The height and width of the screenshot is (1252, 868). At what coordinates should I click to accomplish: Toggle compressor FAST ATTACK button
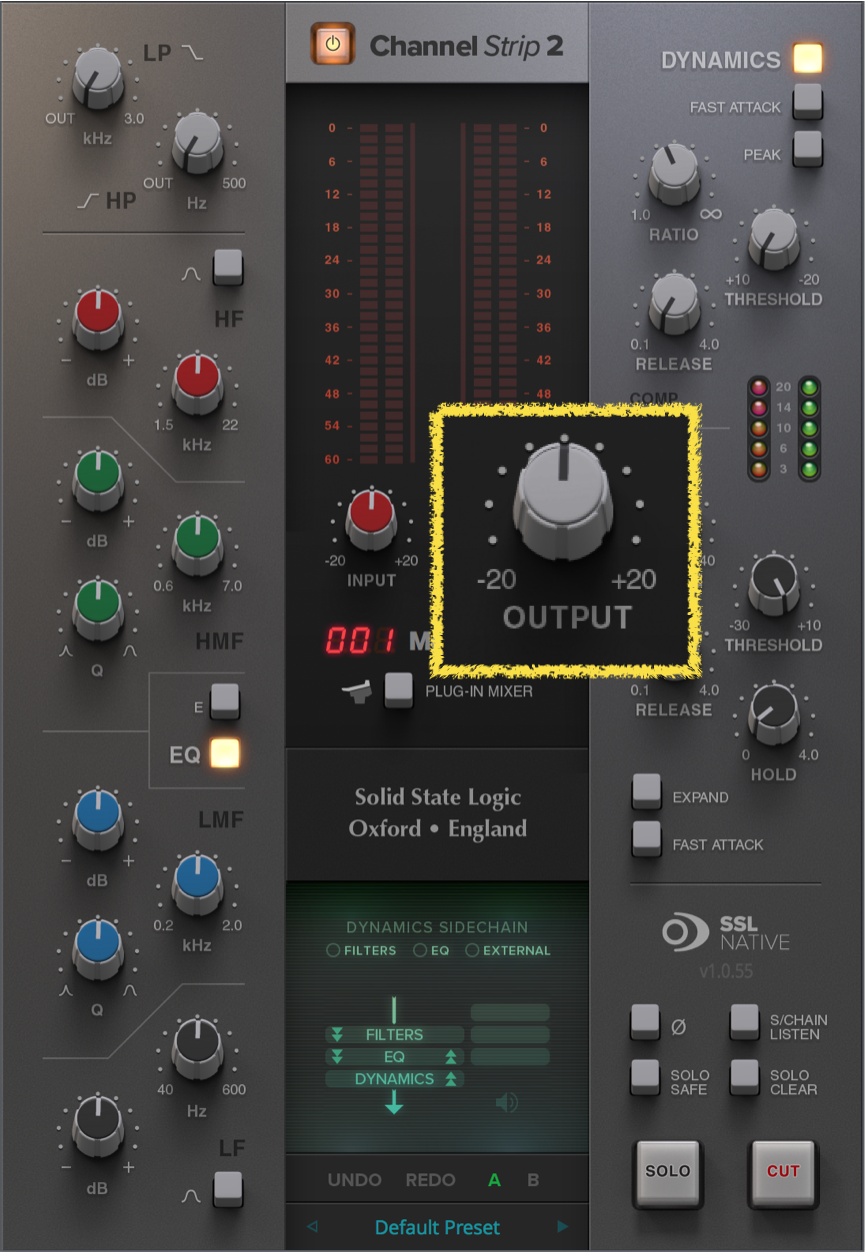point(807,102)
